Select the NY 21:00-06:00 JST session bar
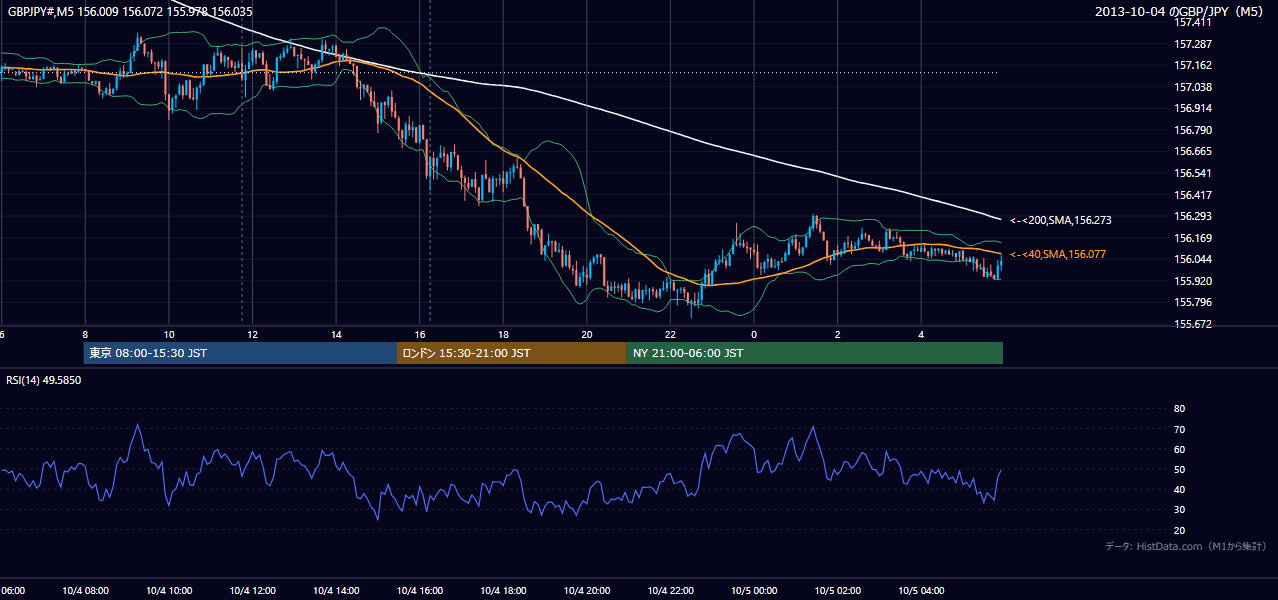This screenshot has height=600, width=1278. coord(815,353)
